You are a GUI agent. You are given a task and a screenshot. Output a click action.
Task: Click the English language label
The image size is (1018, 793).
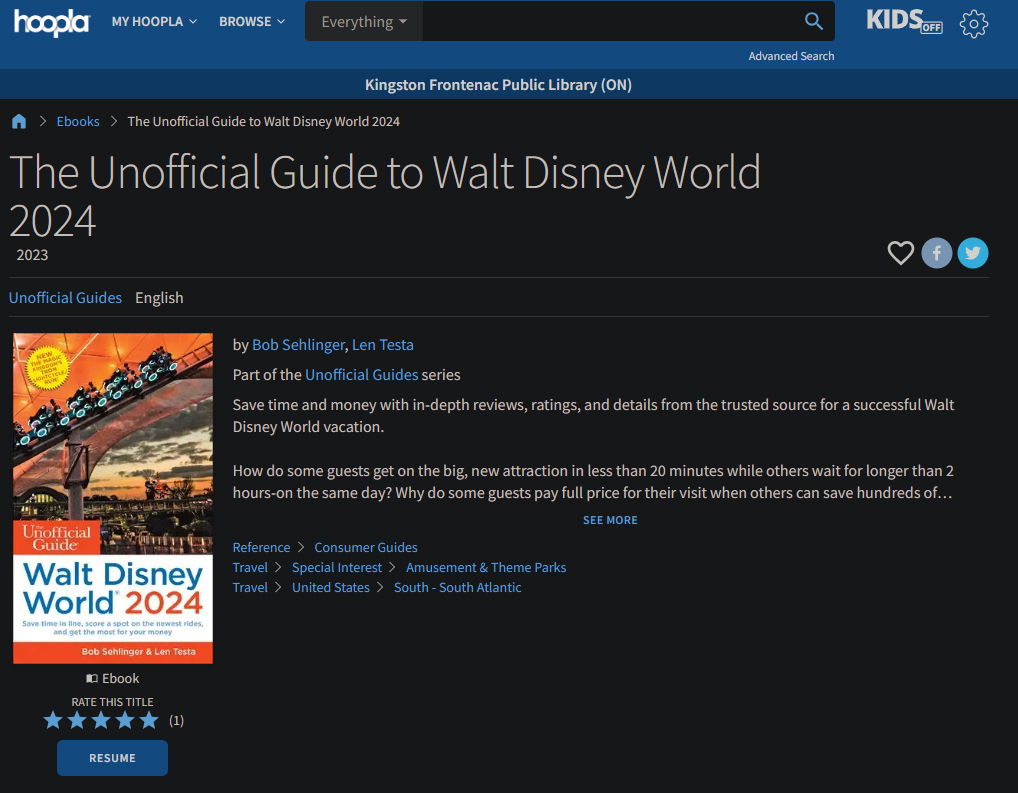pyautogui.click(x=159, y=297)
